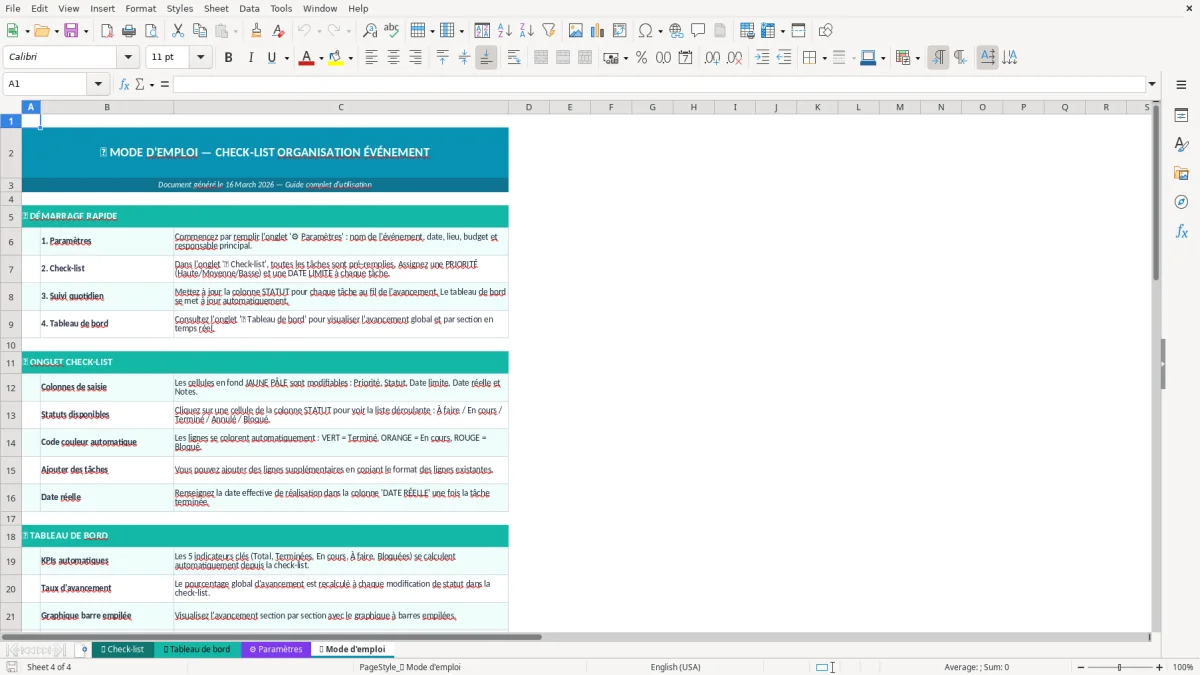
Task: Format as percent icon
Action: (x=642, y=58)
